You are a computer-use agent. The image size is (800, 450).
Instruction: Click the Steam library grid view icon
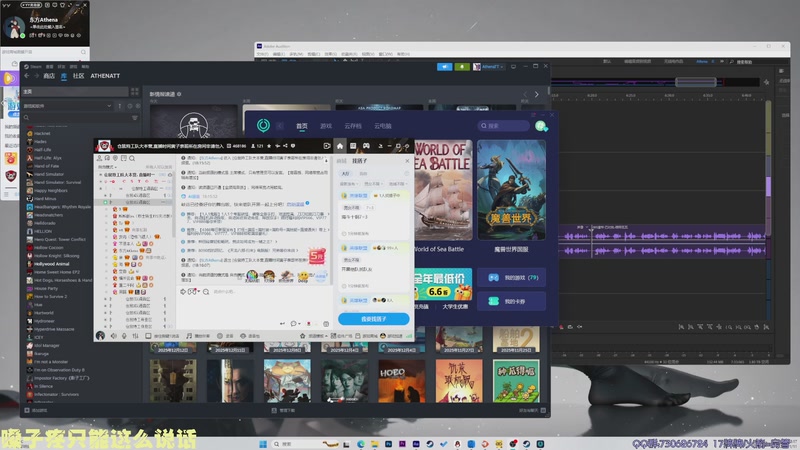coord(135,91)
